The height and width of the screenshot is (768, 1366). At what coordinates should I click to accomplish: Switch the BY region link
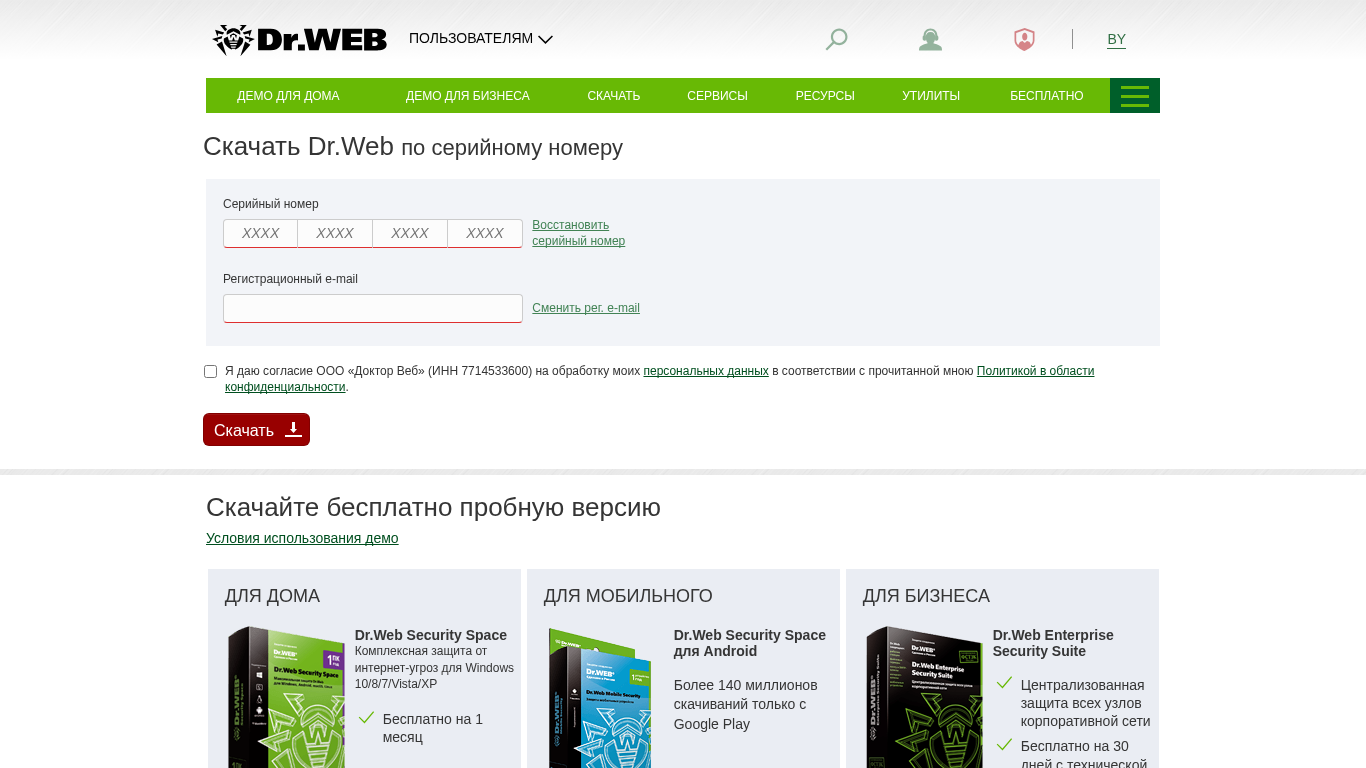(1116, 39)
